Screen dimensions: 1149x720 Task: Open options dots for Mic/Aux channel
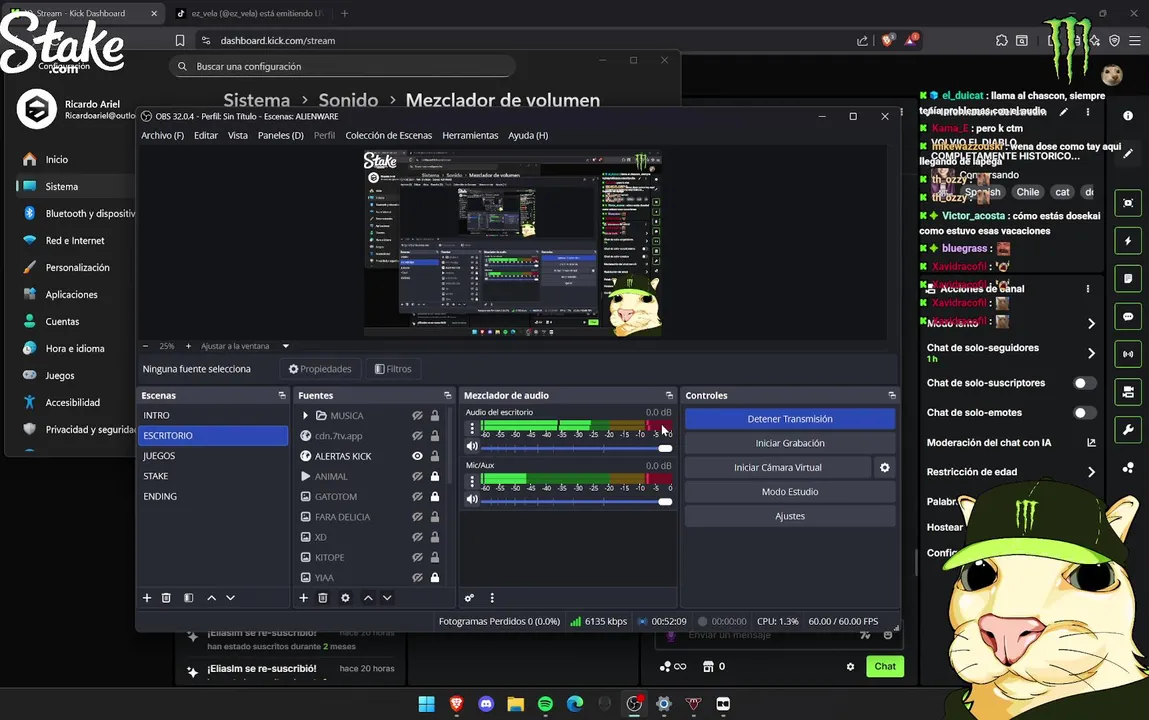point(472,480)
